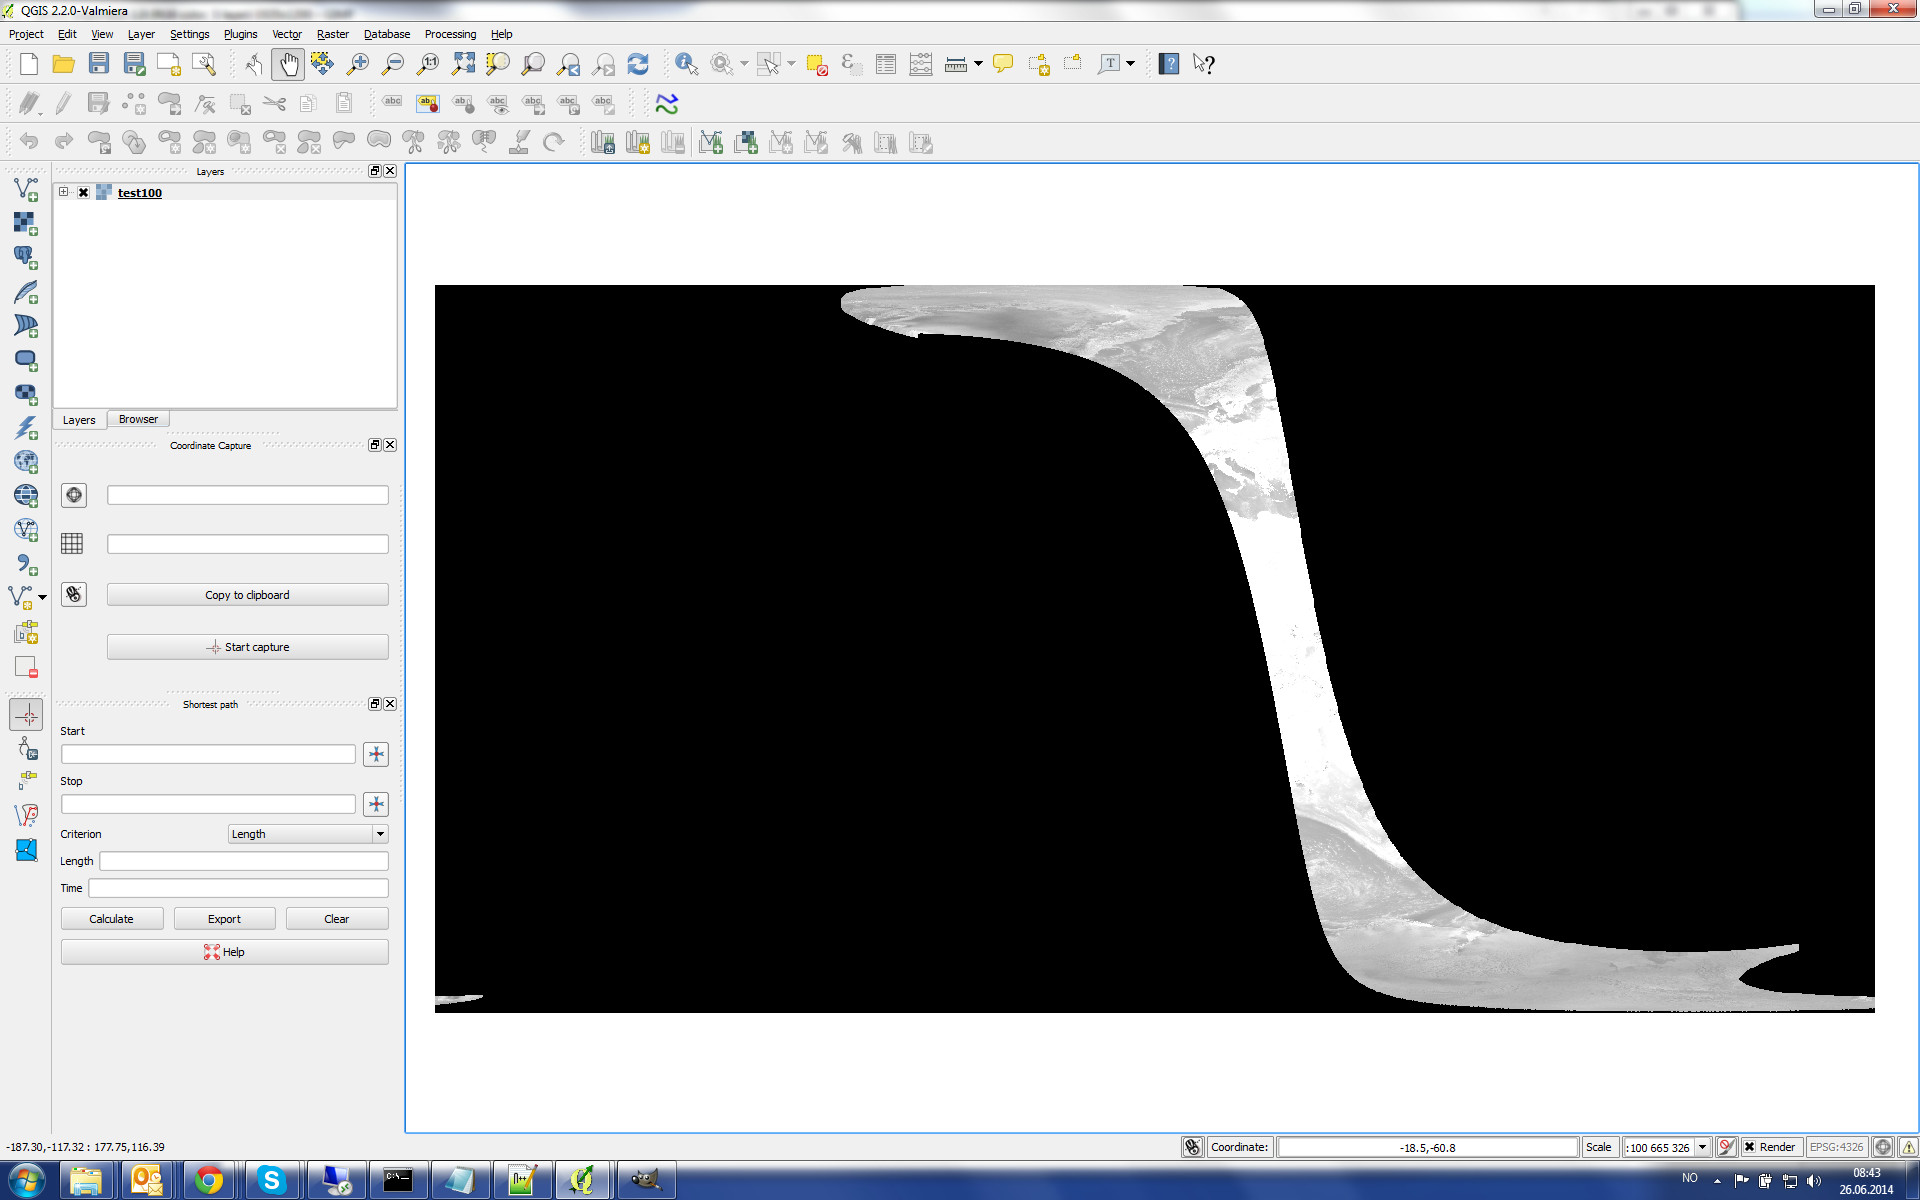Click the EPSG:4326 CRS status button
Screen dimensions: 1920x1200
click(1837, 1147)
